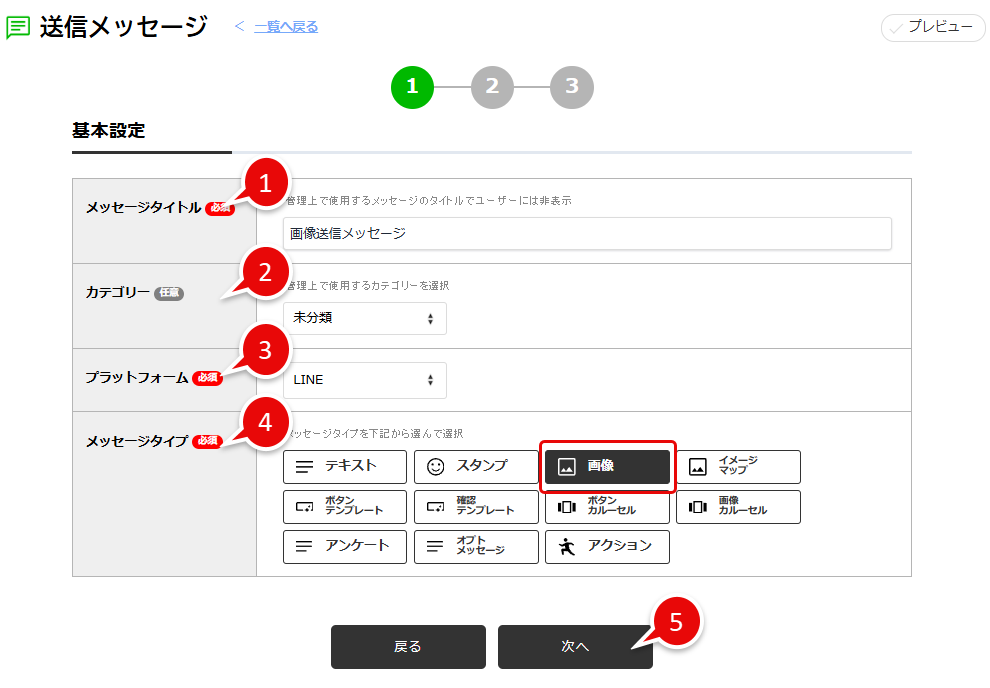This screenshot has height=688, width=990.
Task: Click the 戻る (Back) button
Action: point(407,647)
